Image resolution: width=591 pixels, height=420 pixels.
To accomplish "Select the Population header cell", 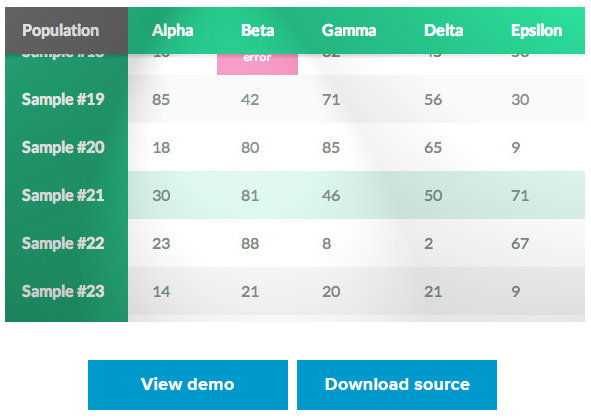I will click(x=66, y=31).
